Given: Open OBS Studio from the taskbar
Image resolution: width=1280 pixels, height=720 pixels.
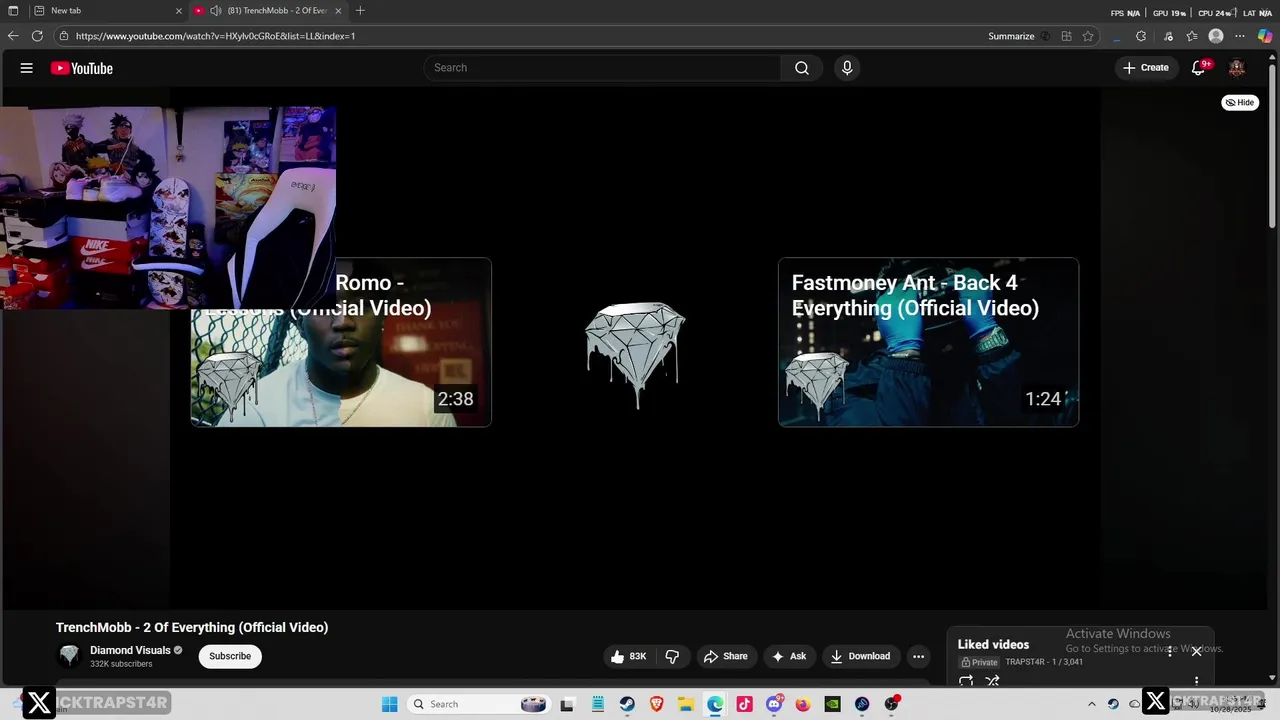Looking at the screenshot, I should tap(891, 704).
